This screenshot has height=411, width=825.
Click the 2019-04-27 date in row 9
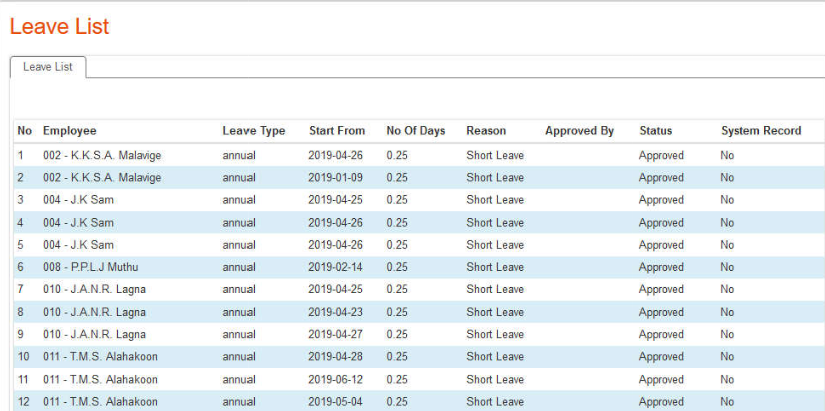click(x=336, y=335)
